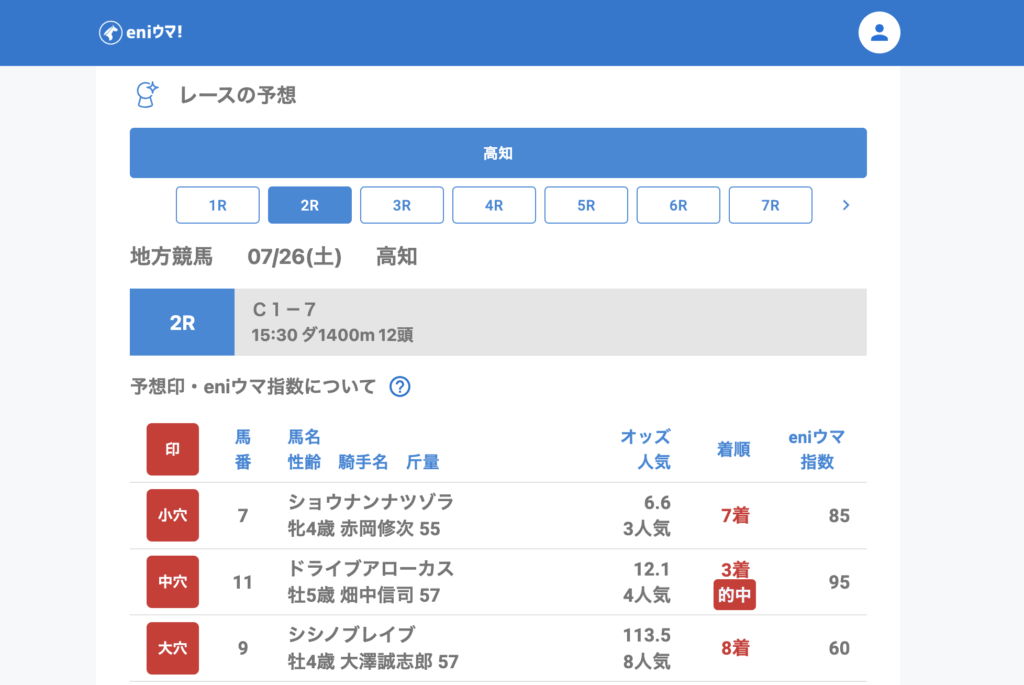Viewport: 1024px width, 685px height.
Task: Open the 6R race tab
Action: (678, 205)
